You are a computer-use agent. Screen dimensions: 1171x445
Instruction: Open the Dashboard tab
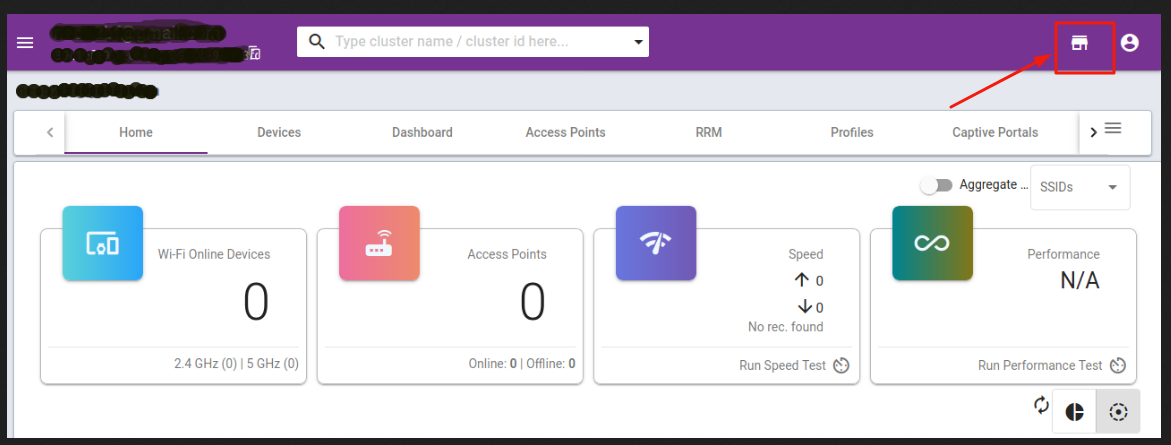pos(422,132)
